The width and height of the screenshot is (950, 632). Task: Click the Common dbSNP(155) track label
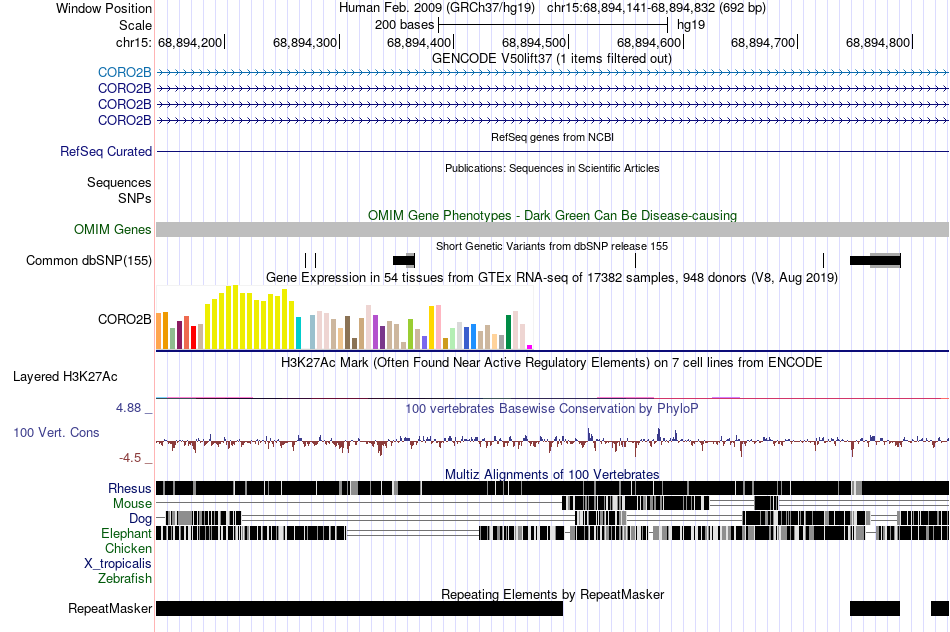tap(88, 261)
